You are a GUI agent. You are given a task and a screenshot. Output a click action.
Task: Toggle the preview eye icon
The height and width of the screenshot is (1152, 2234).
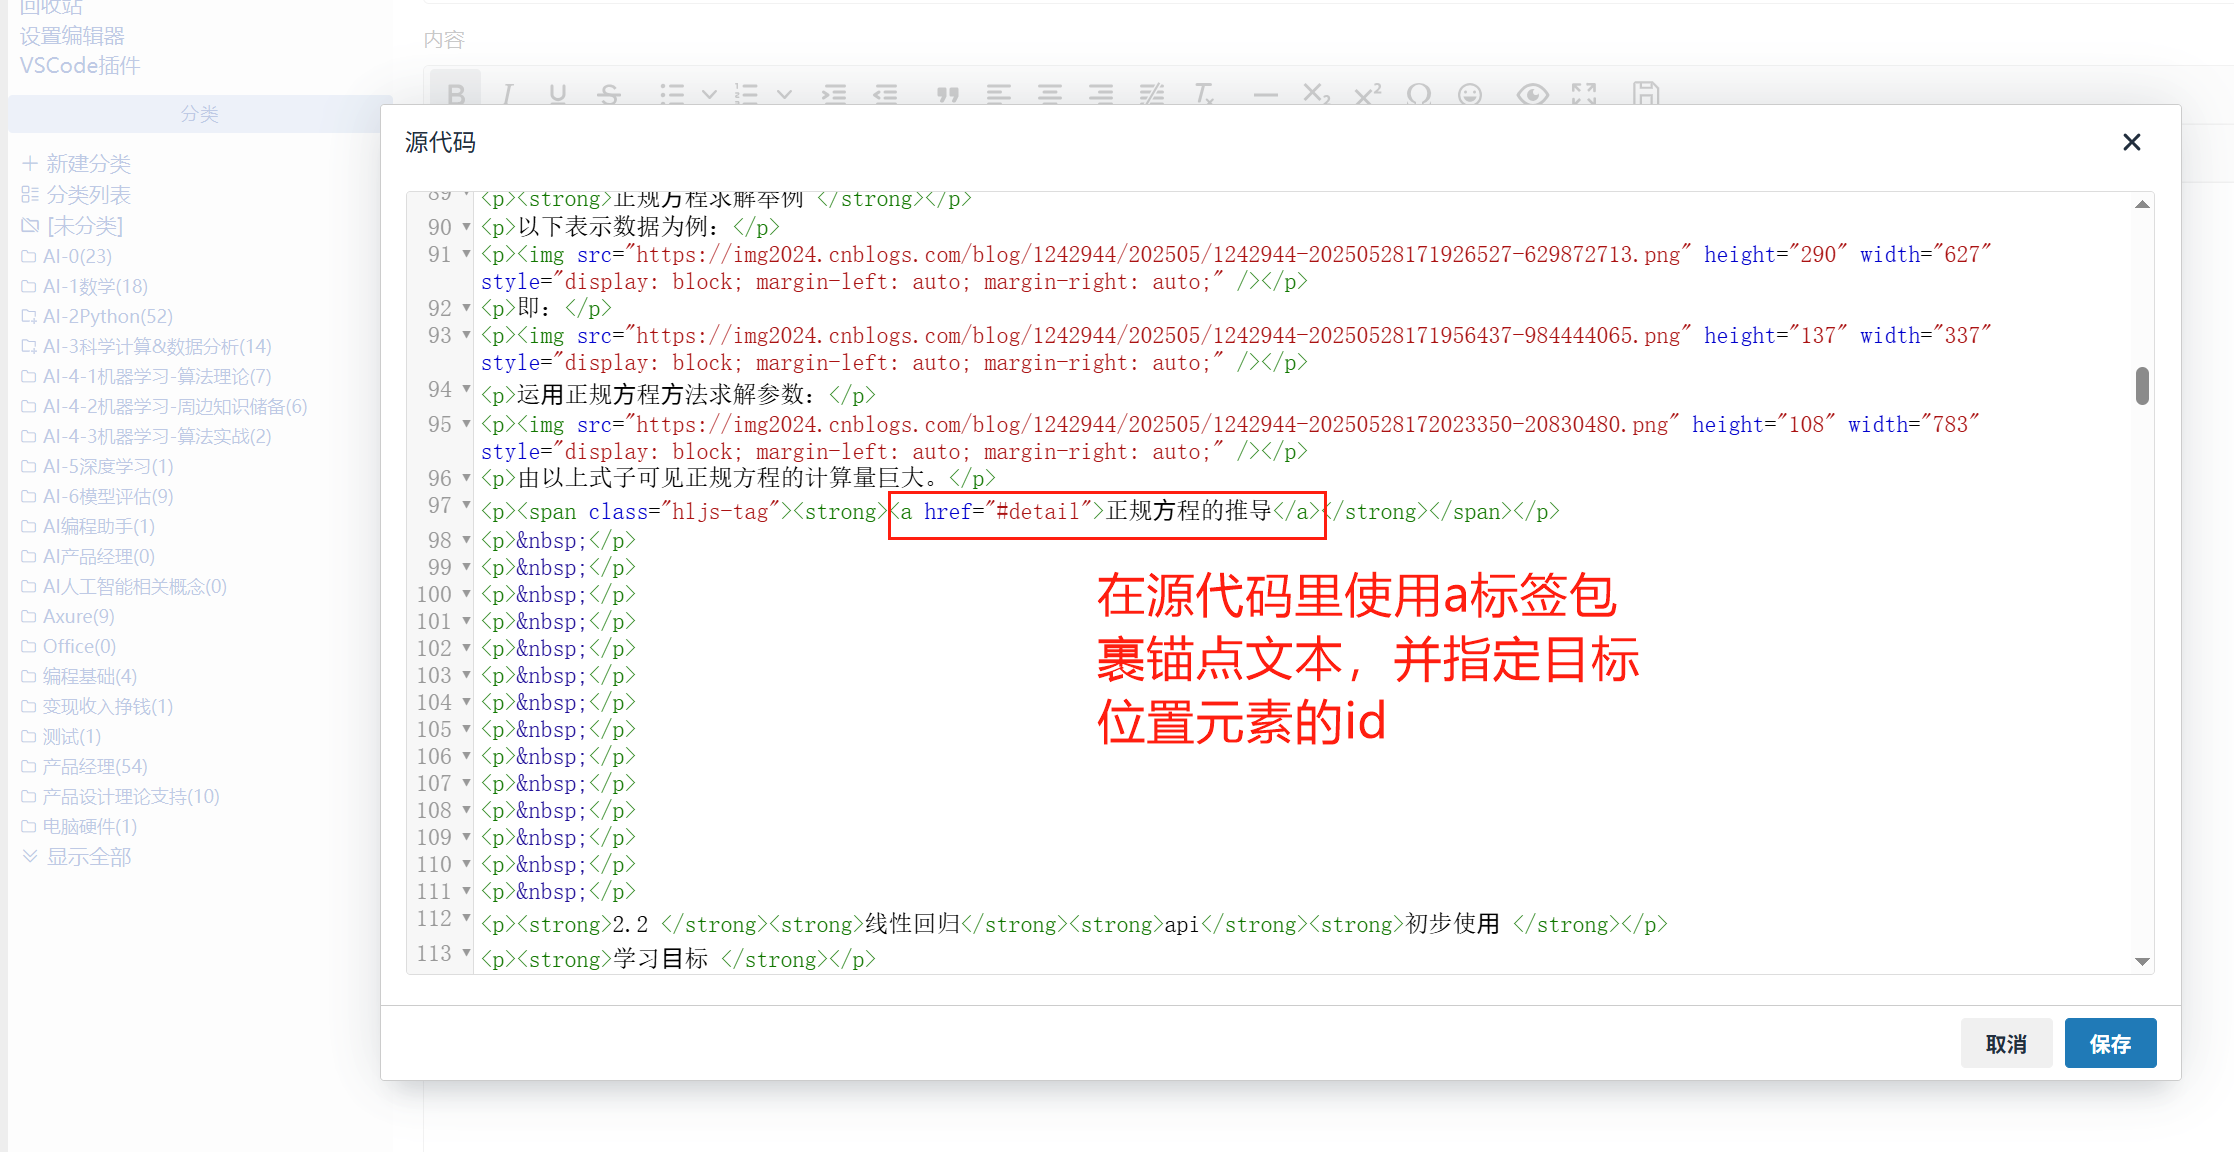(1531, 94)
